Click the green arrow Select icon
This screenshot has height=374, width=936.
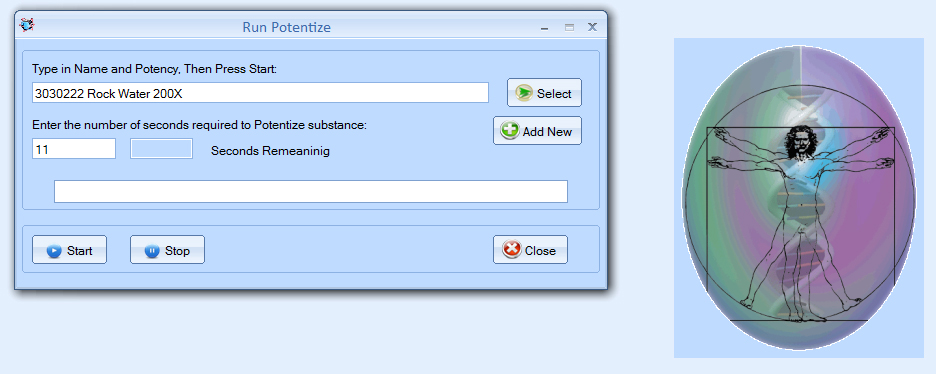point(524,93)
